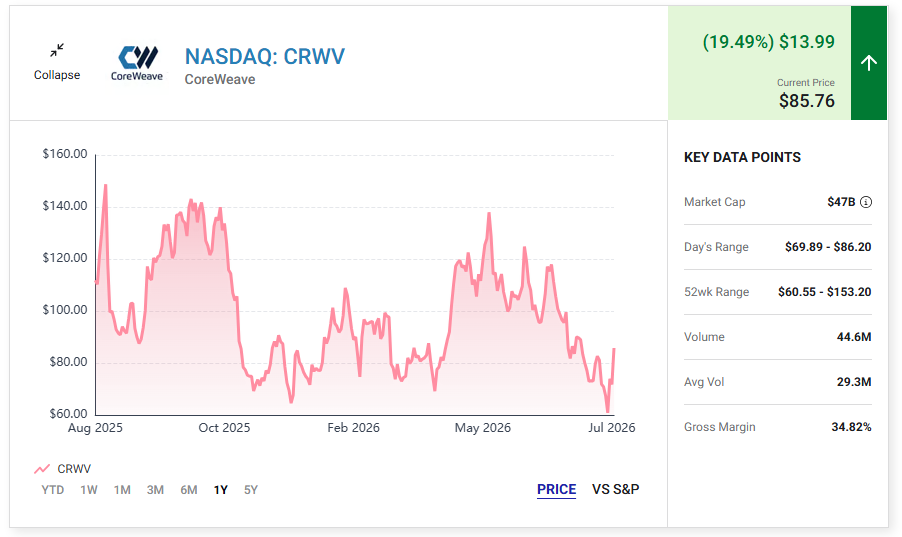The width and height of the screenshot is (902, 537).
Task: Click the Day's Range value $69.89 - $86.20
Action: pyautogui.click(x=828, y=247)
